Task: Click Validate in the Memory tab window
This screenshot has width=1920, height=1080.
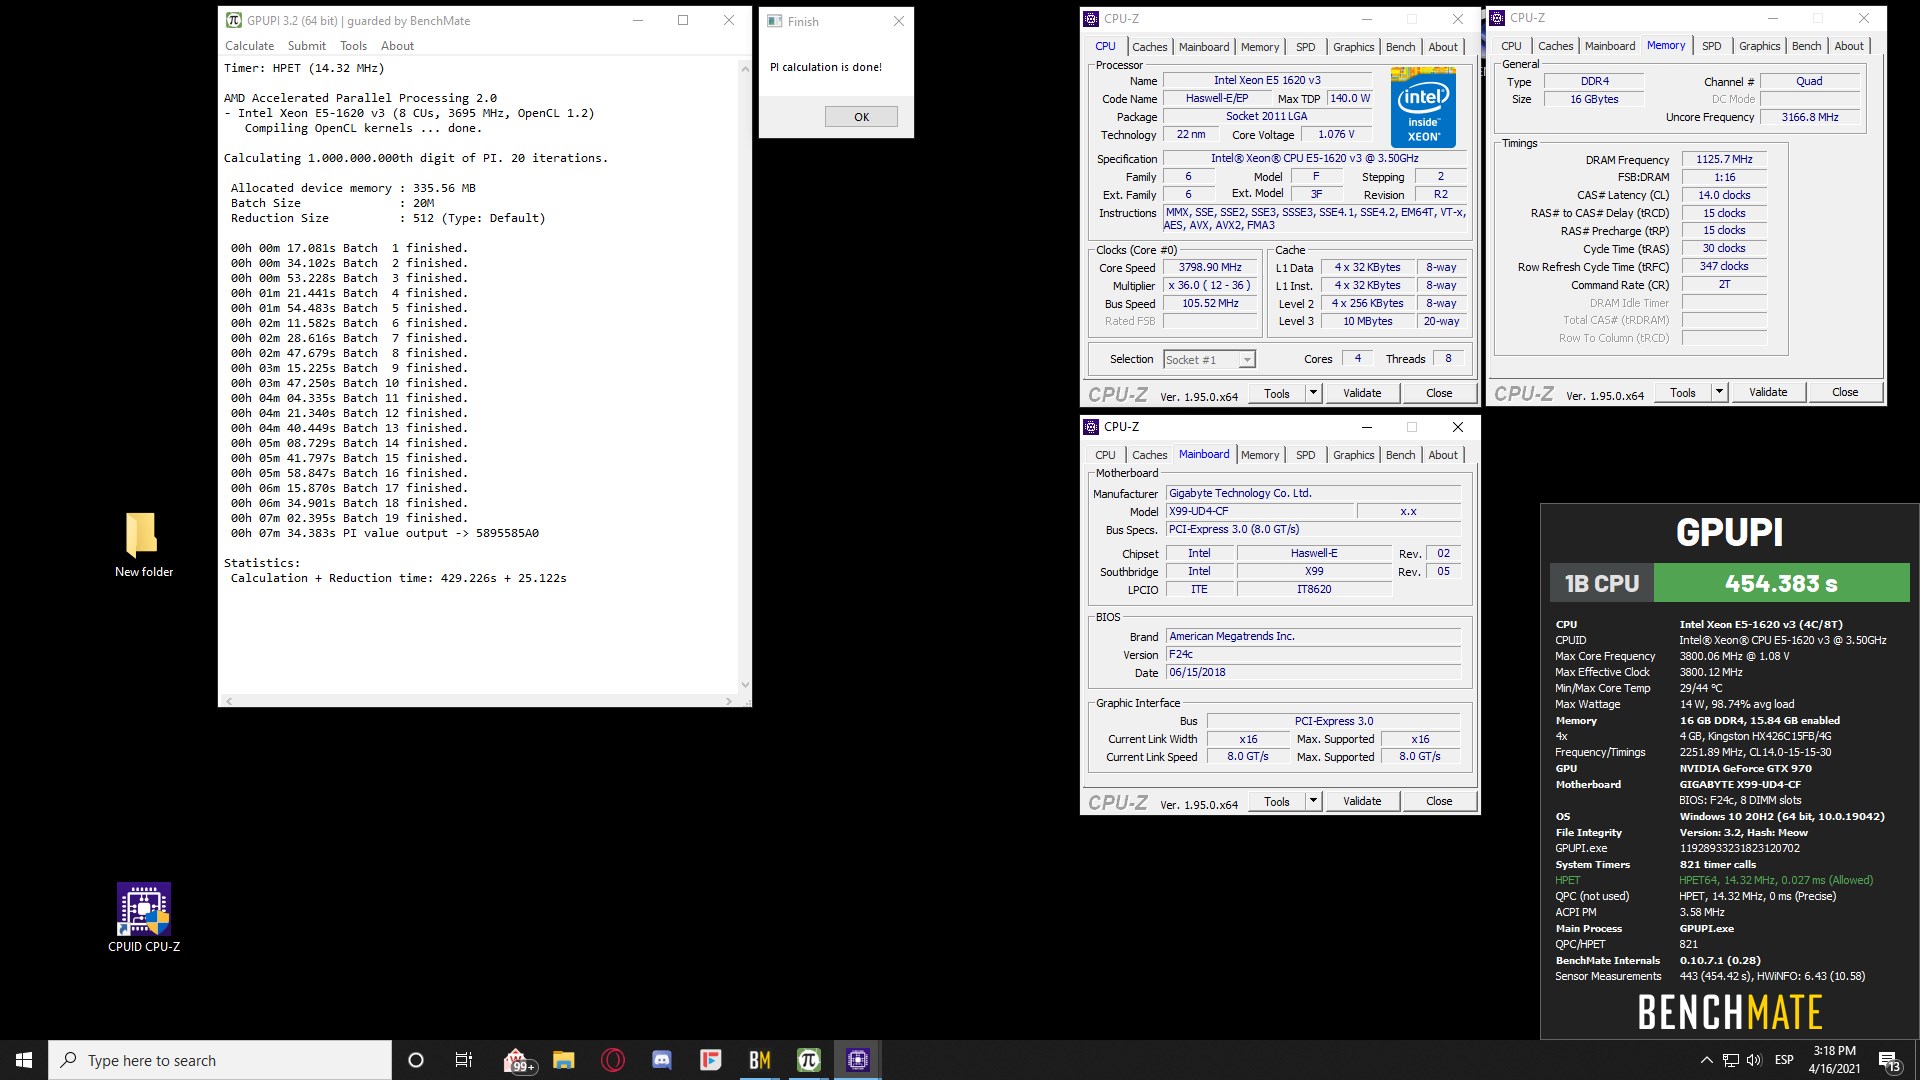Action: (x=1768, y=392)
